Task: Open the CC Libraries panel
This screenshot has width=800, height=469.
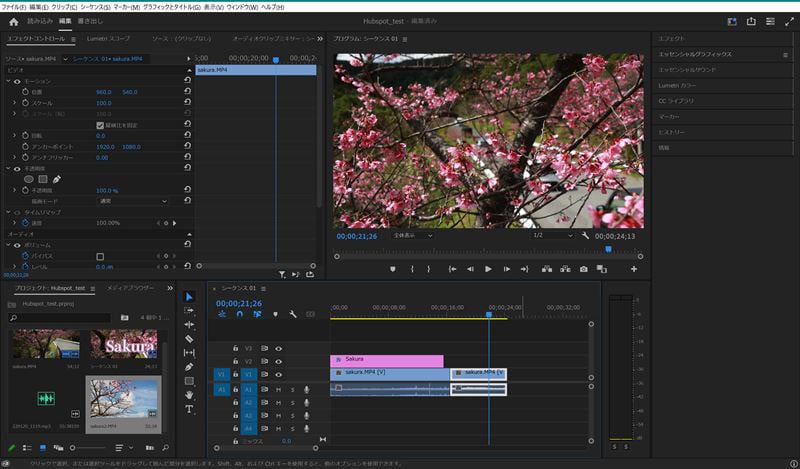Action: click(x=676, y=101)
